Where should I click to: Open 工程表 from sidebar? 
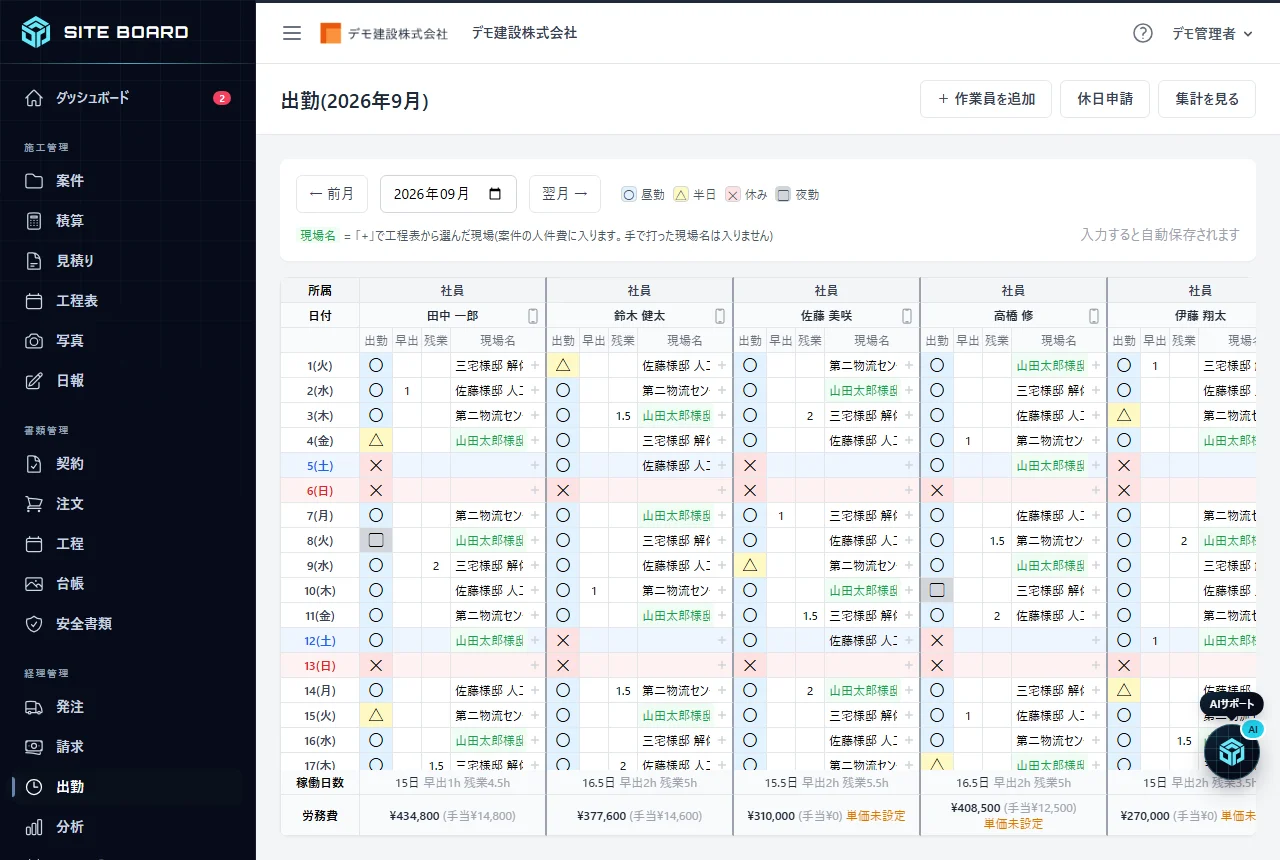tap(128, 301)
